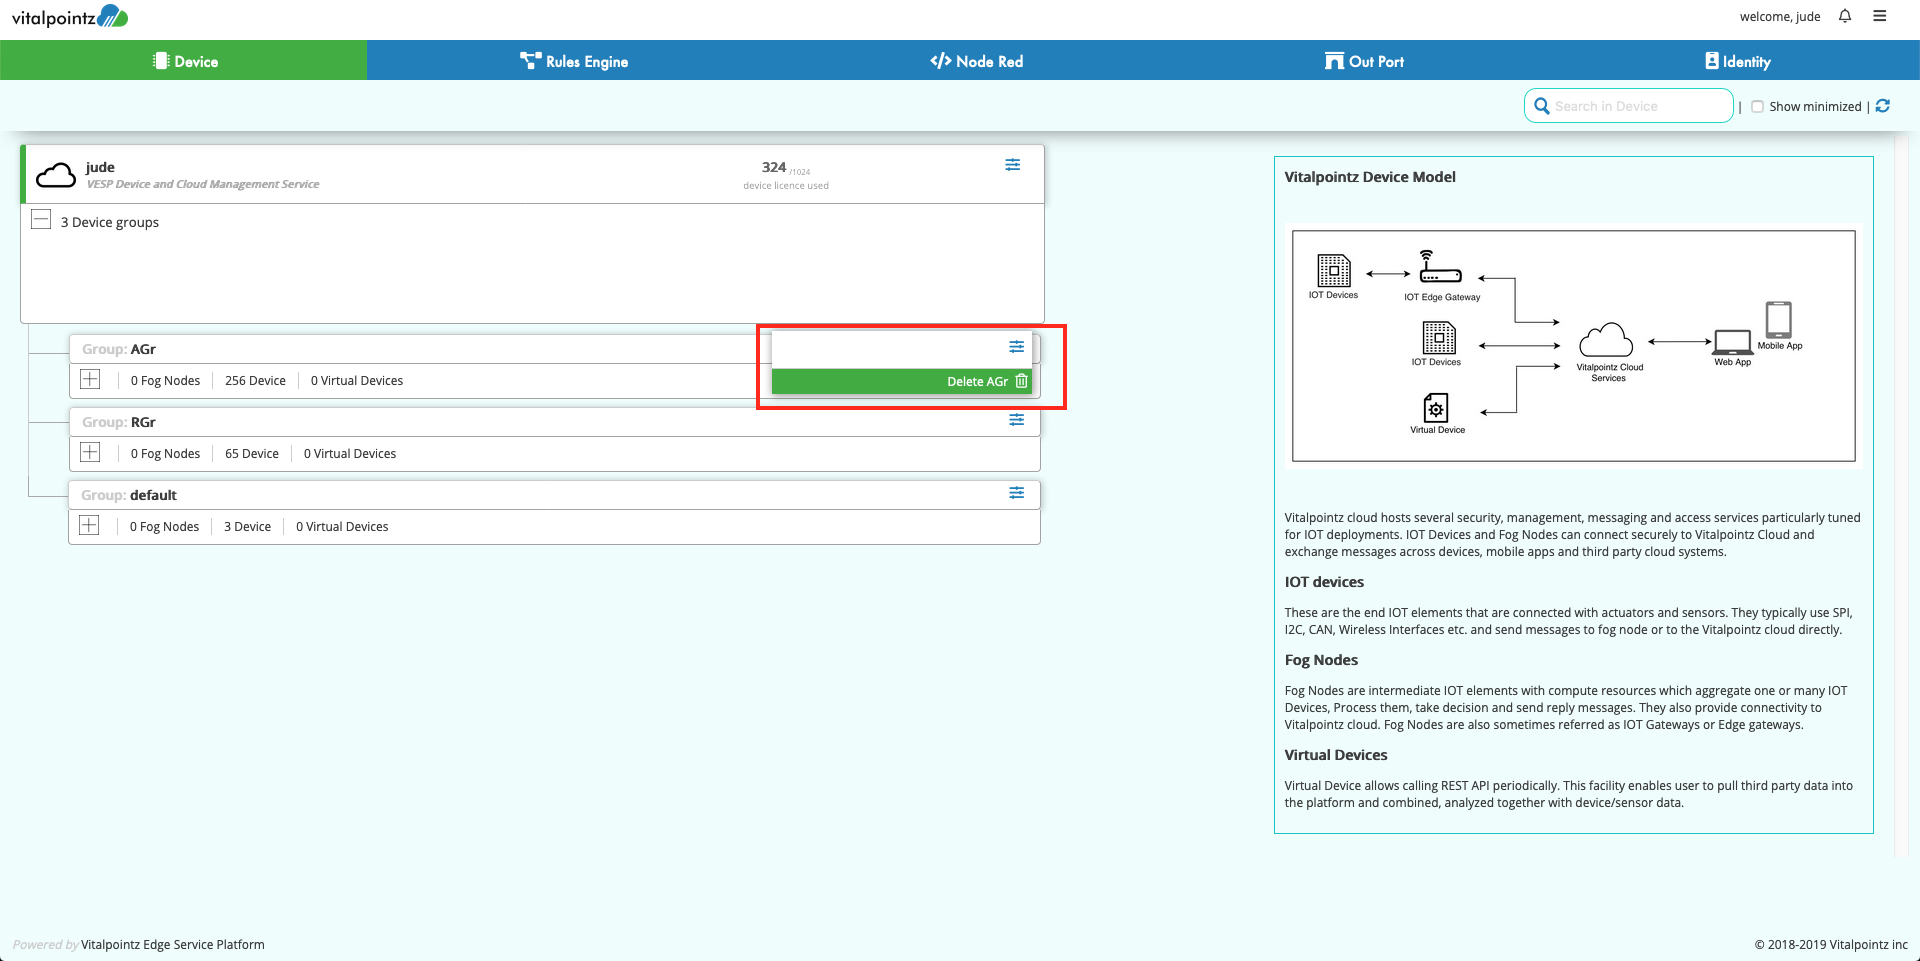Expand the default group row

(89, 525)
